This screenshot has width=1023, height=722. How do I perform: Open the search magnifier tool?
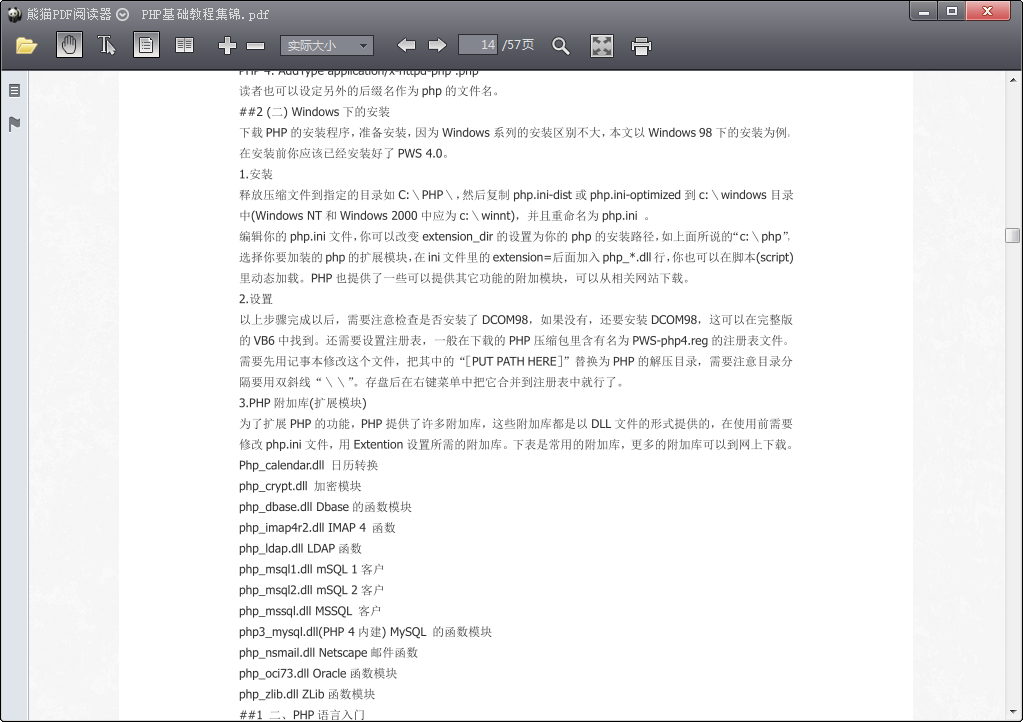561,45
